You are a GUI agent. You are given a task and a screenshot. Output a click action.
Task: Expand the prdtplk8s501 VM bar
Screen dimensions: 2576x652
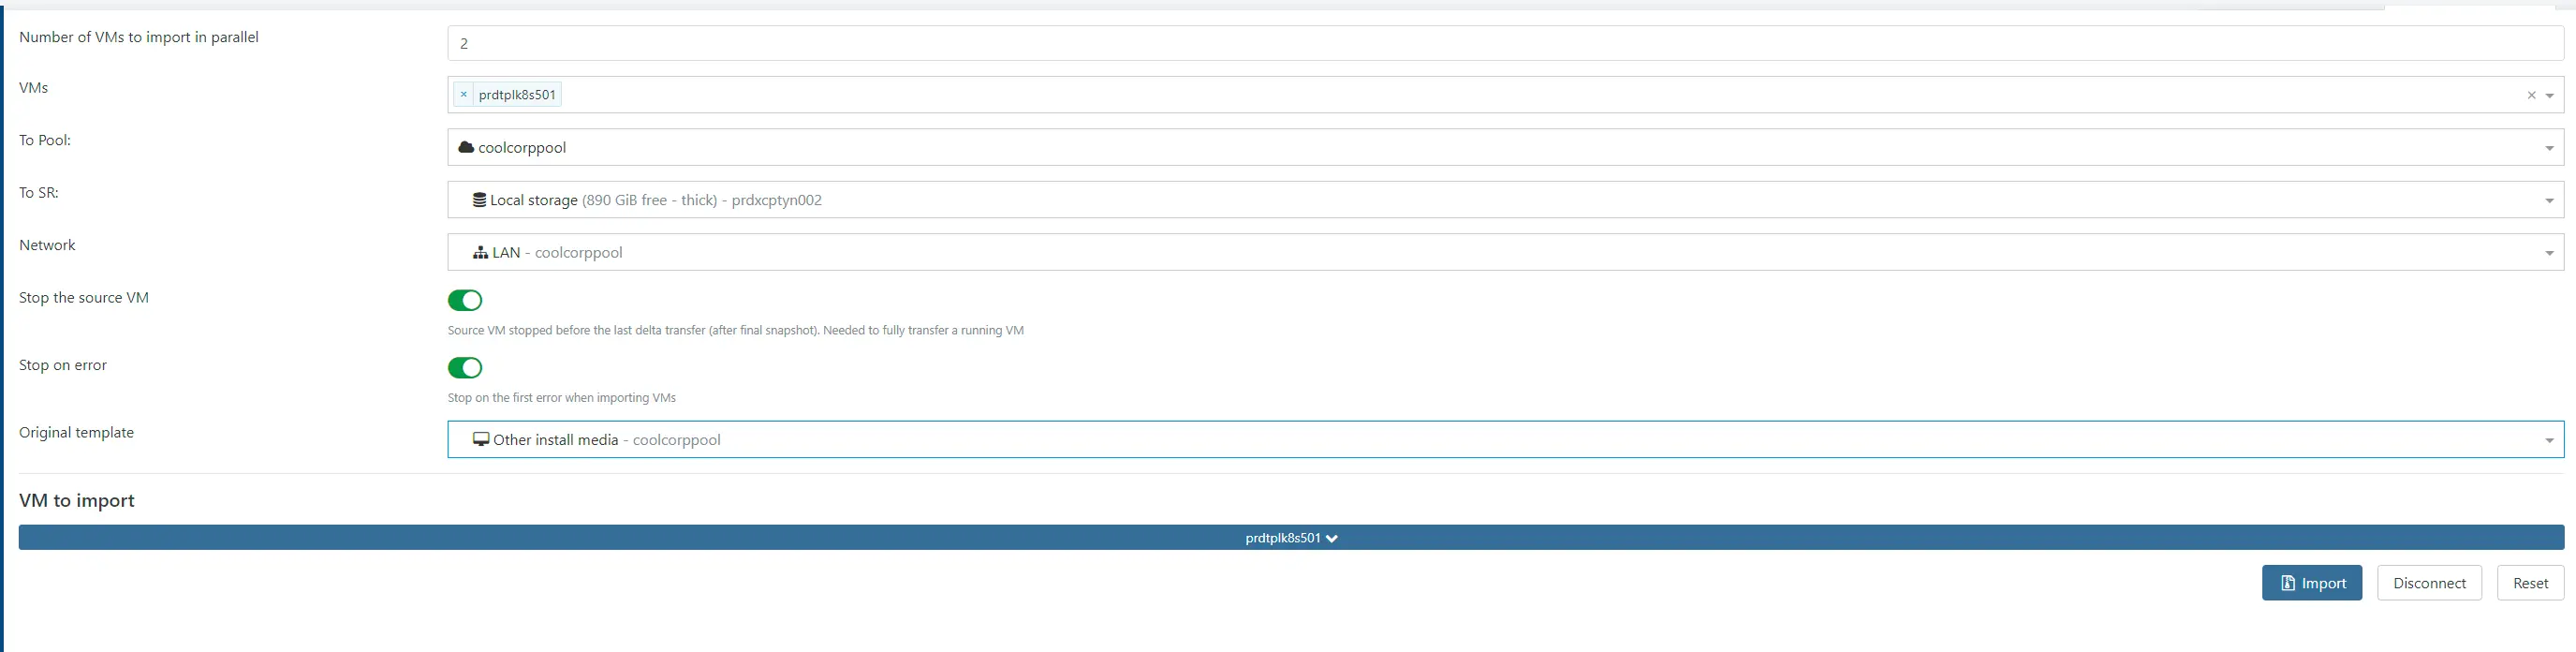click(x=1291, y=538)
